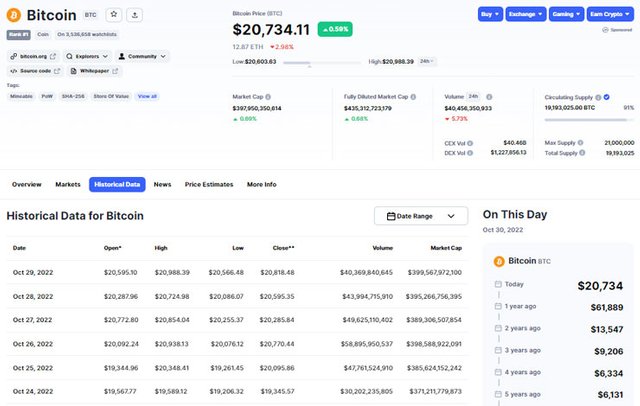
Task: Click Bitcoin icon in On This Day card
Action: pyautogui.click(x=499, y=262)
